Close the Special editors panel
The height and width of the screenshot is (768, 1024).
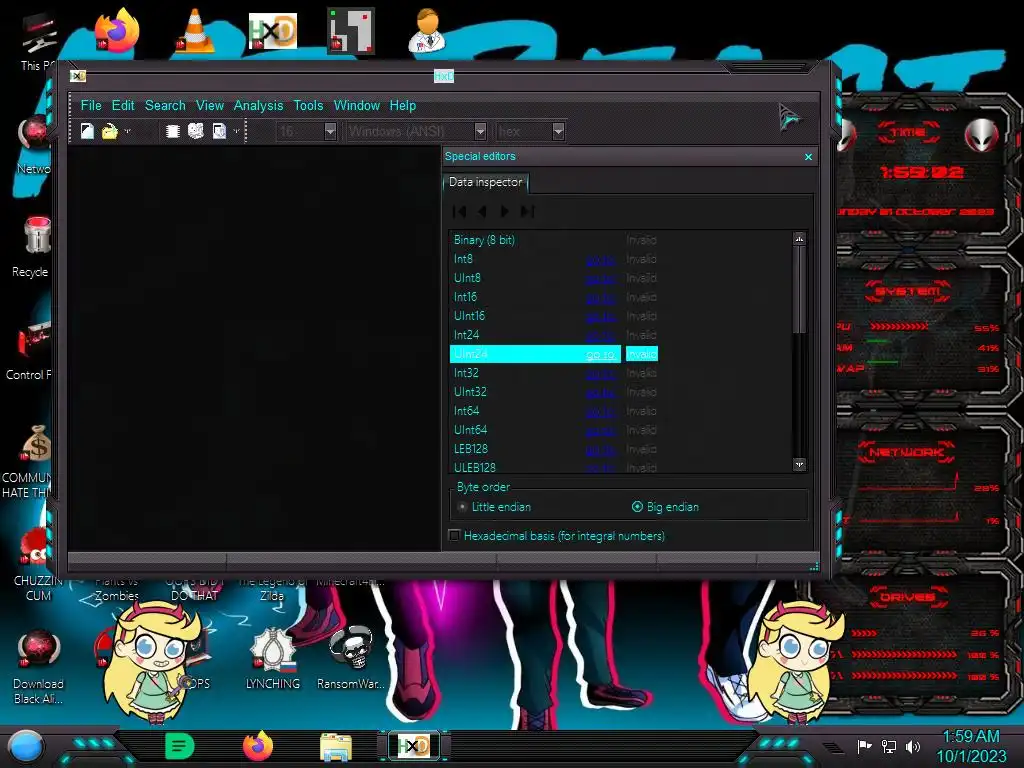coord(808,157)
